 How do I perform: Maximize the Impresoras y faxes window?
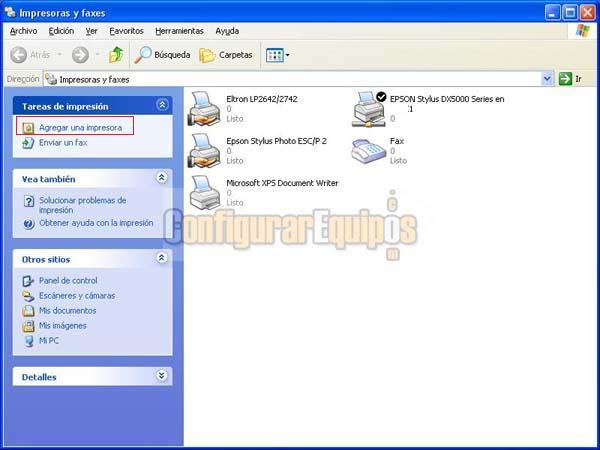(x=570, y=13)
